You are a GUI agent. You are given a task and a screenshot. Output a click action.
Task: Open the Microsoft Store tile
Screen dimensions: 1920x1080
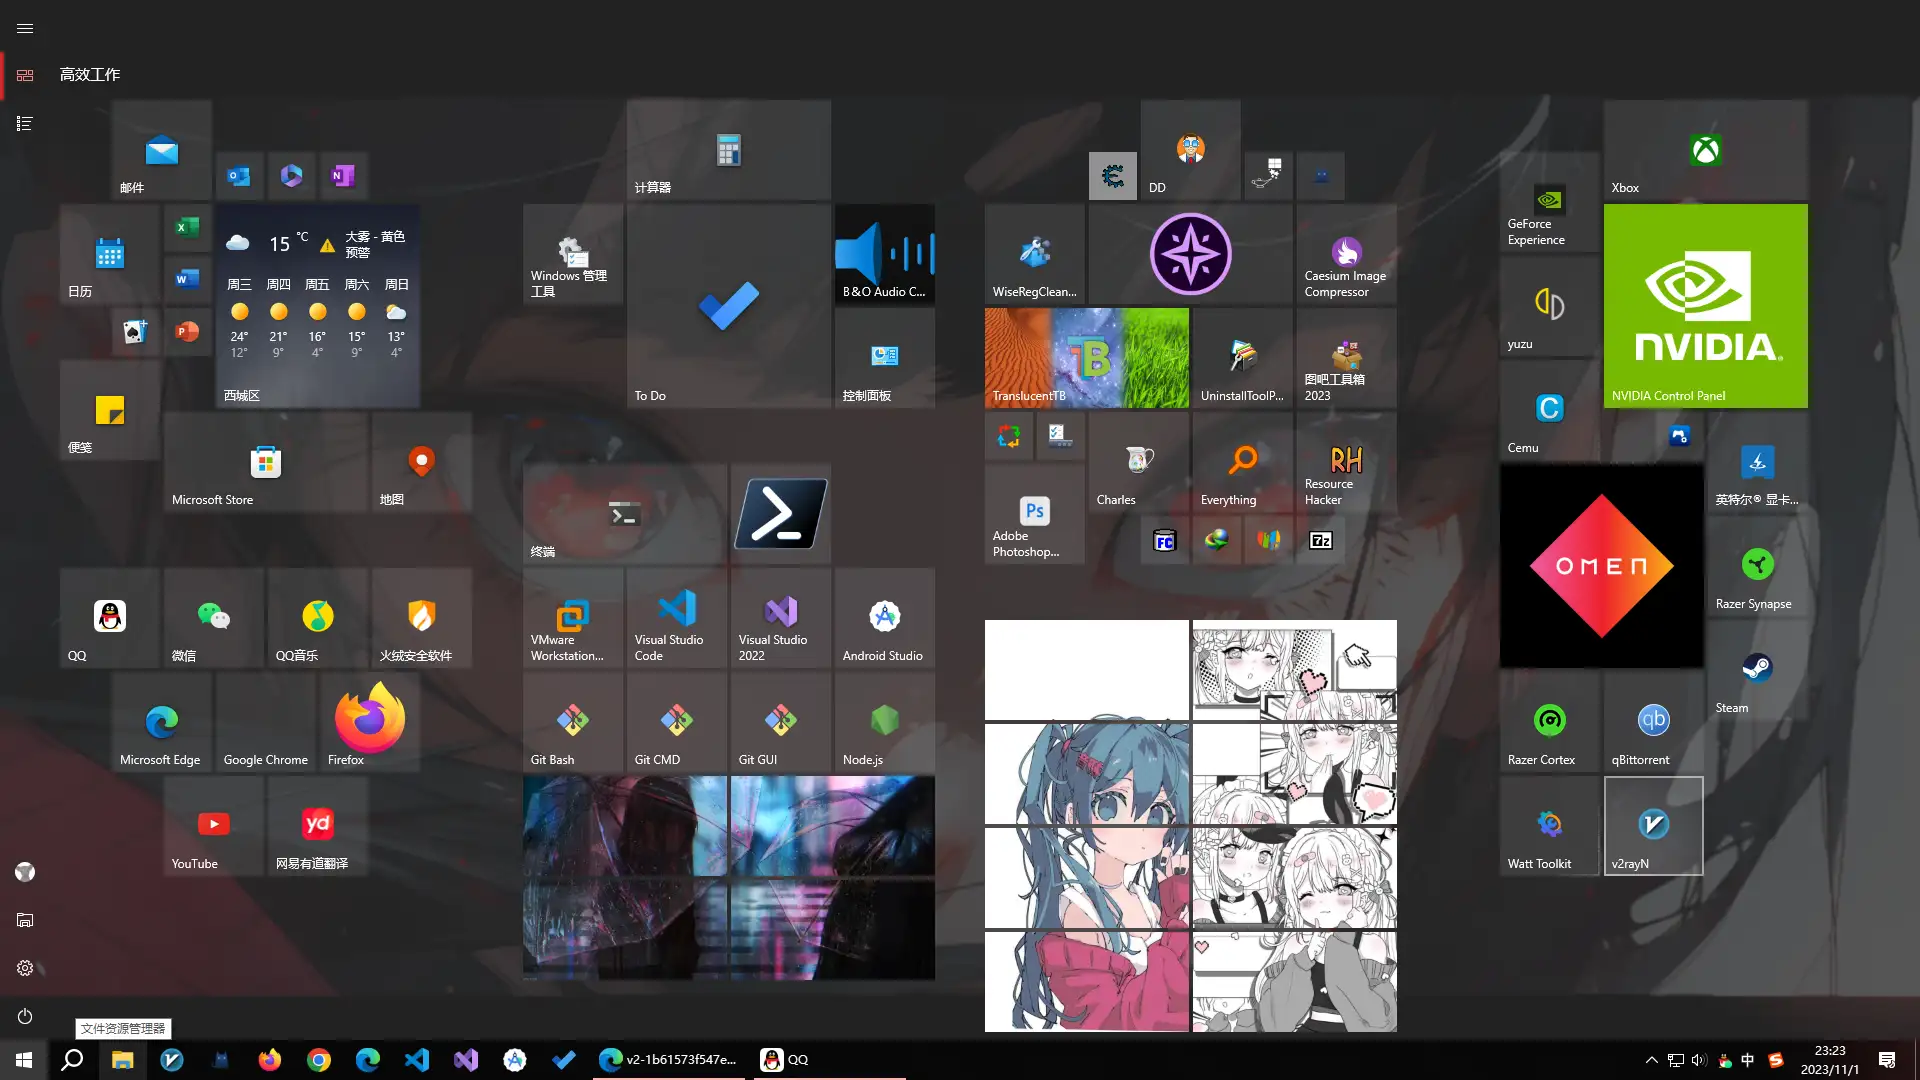pyautogui.click(x=265, y=462)
